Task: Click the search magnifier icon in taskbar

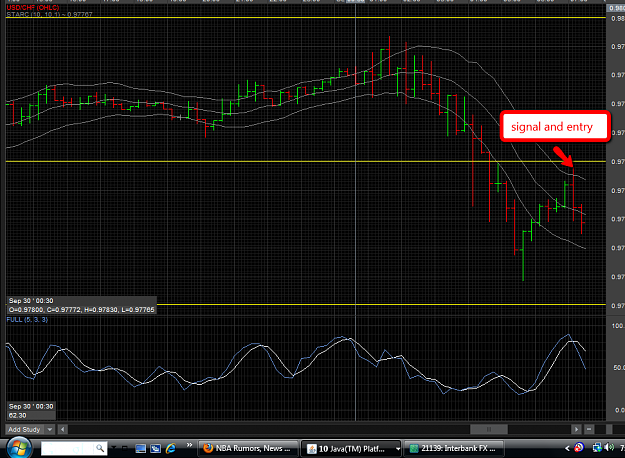Action: pos(100,448)
